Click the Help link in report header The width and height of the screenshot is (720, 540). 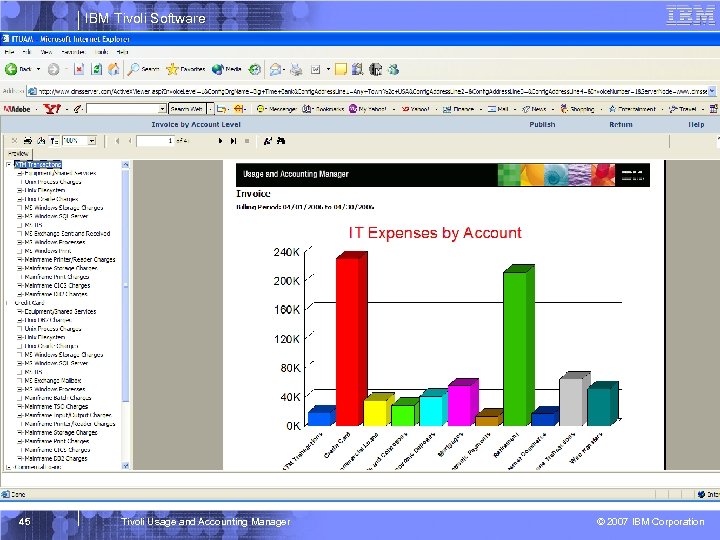coord(696,124)
